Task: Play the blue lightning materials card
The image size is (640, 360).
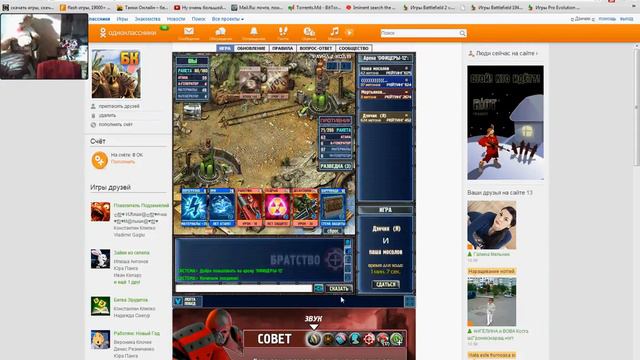Action: coord(194,207)
